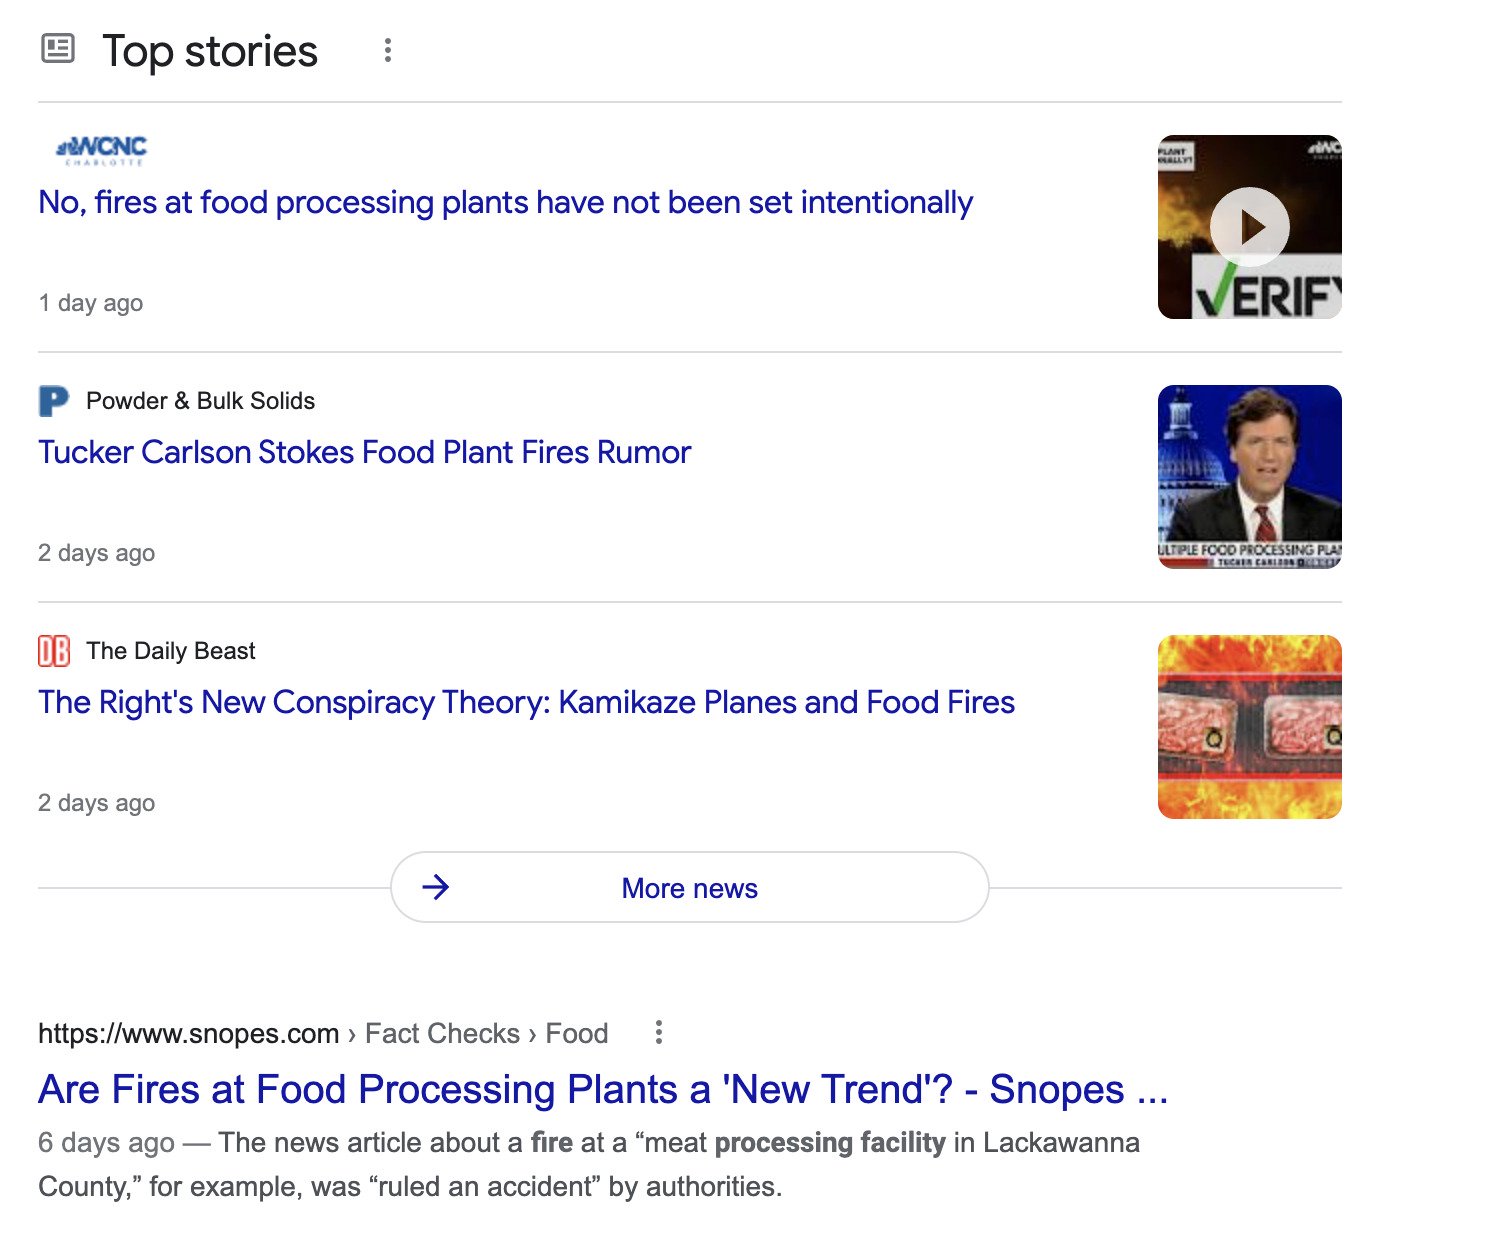
Task: Open Kamikaze Planes and Food Fires article
Action: tap(526, 702)
